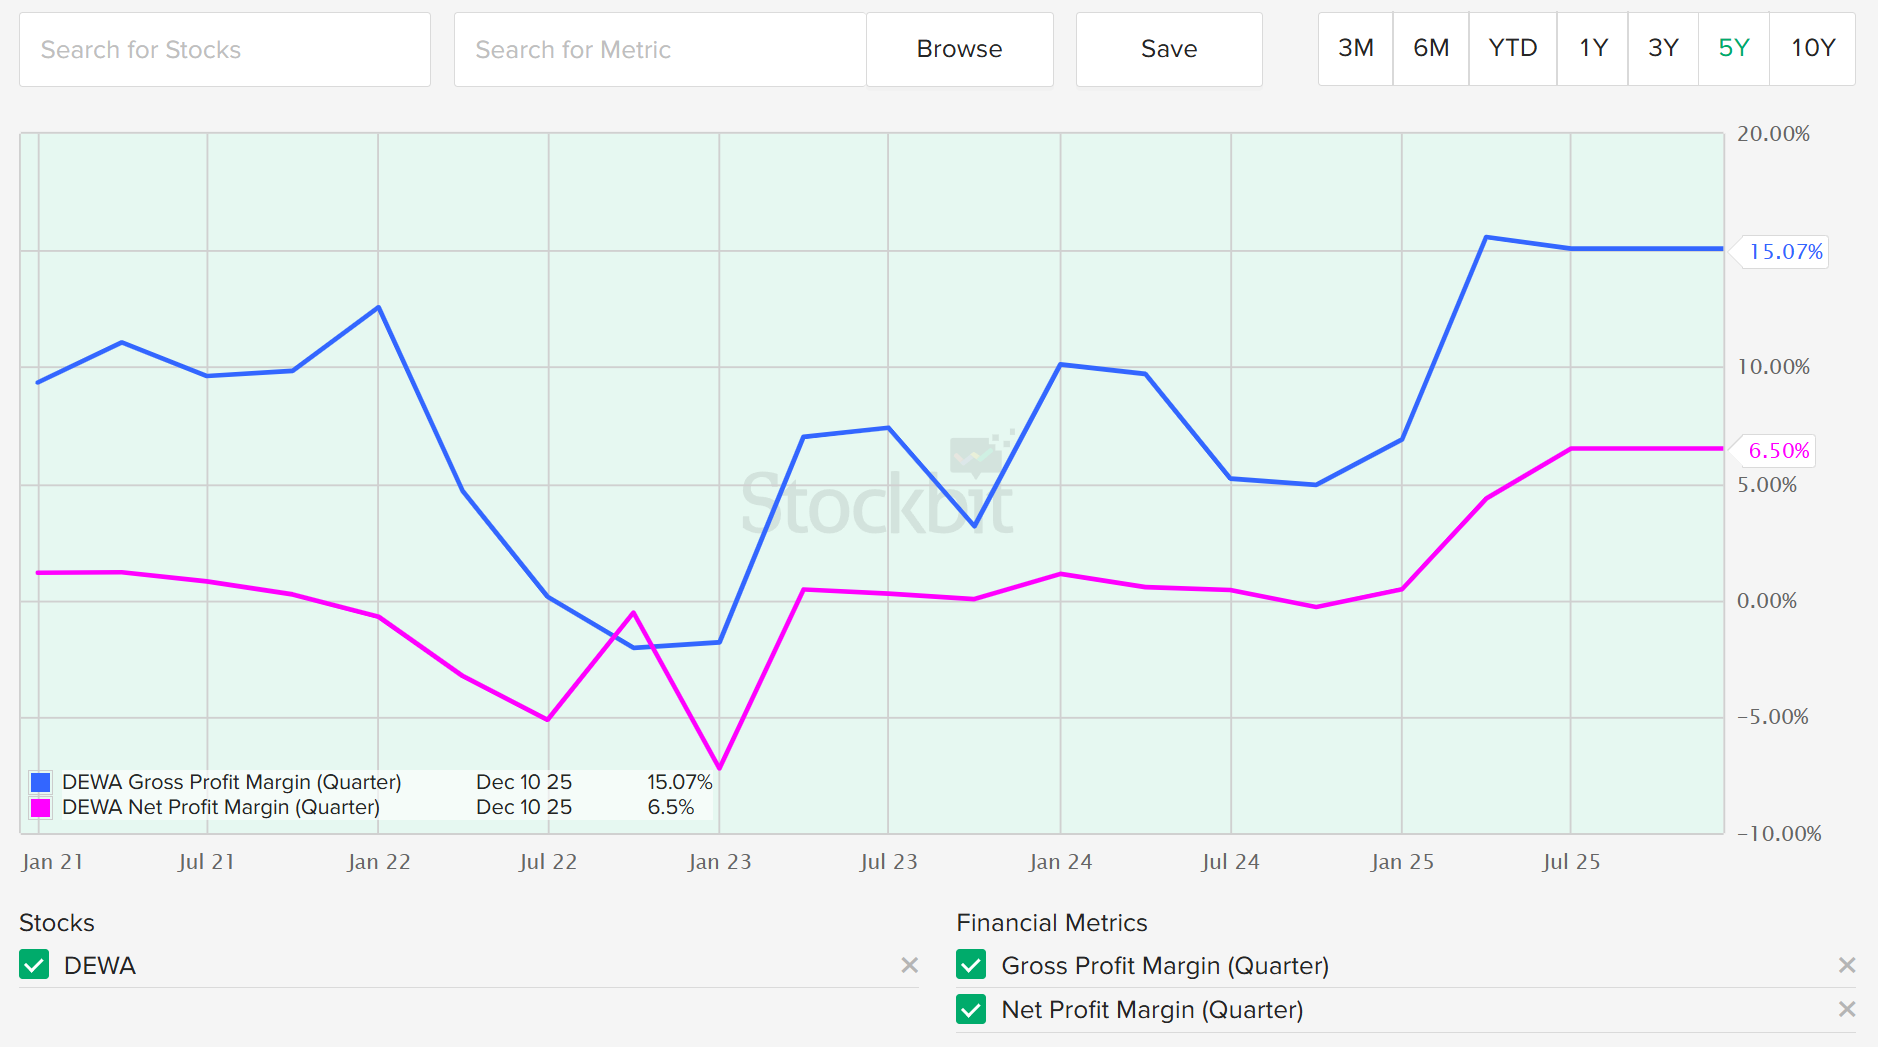
Task: Click the −5.00% y-axis label
Action: point(1773,717)
